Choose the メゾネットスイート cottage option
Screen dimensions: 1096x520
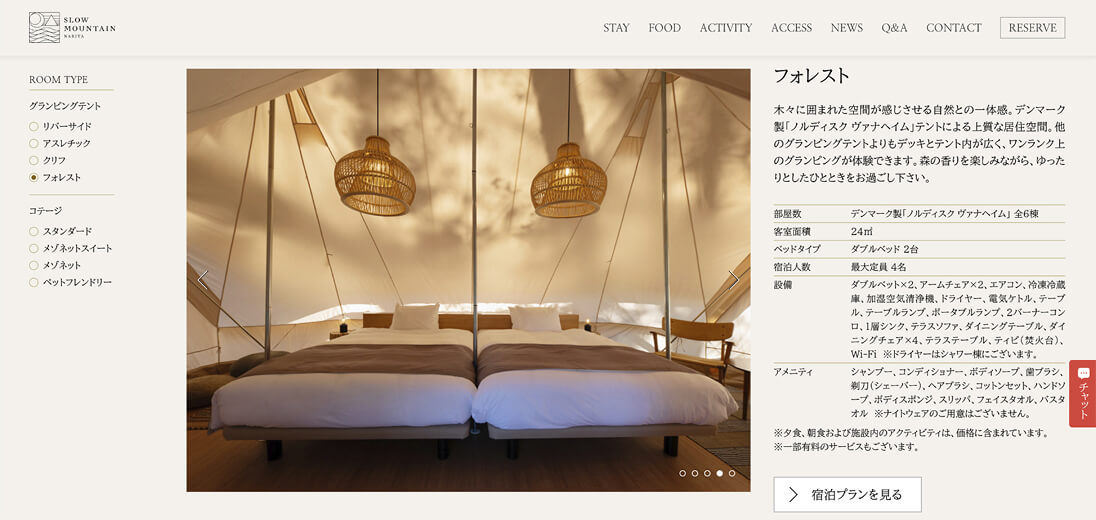pyautogui.click(x=71, y=248)
